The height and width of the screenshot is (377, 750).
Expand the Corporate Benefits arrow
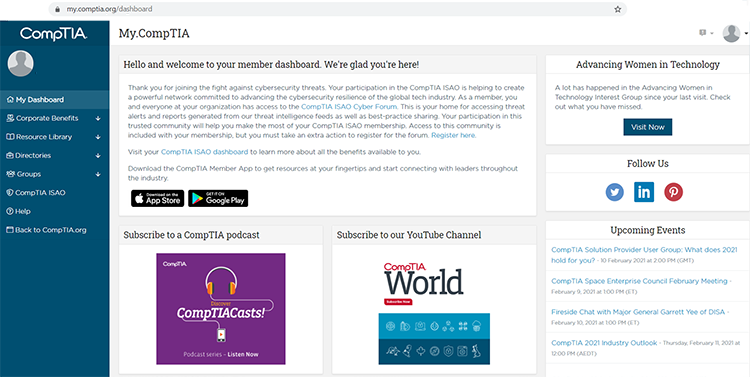click(98, 118)
